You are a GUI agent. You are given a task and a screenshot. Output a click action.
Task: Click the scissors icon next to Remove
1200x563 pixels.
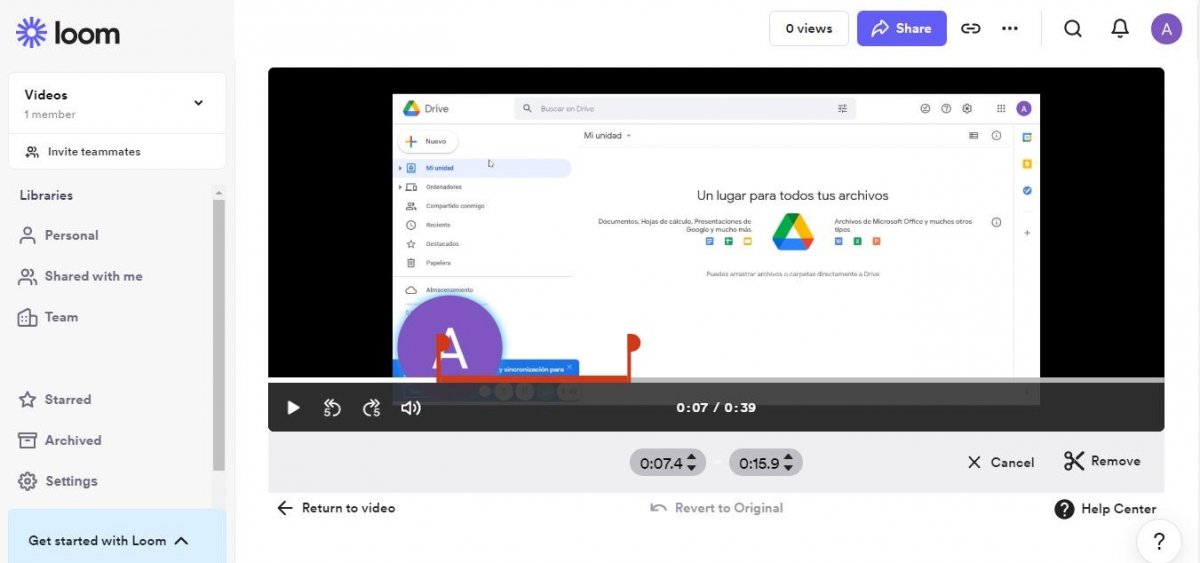click(1074, 461)
